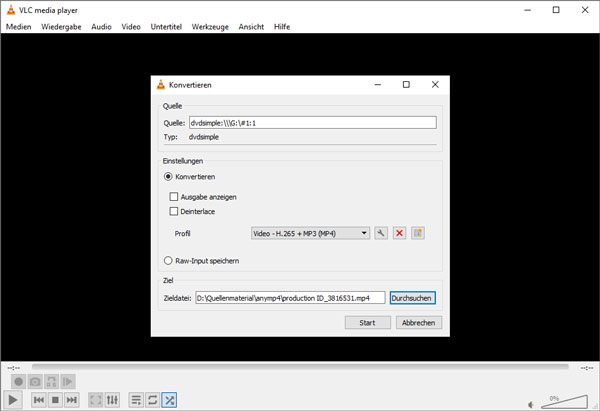This screenshot has height=411, width=600.
Task: Edit selected profile with wrench icon
Action: [381, 233]
